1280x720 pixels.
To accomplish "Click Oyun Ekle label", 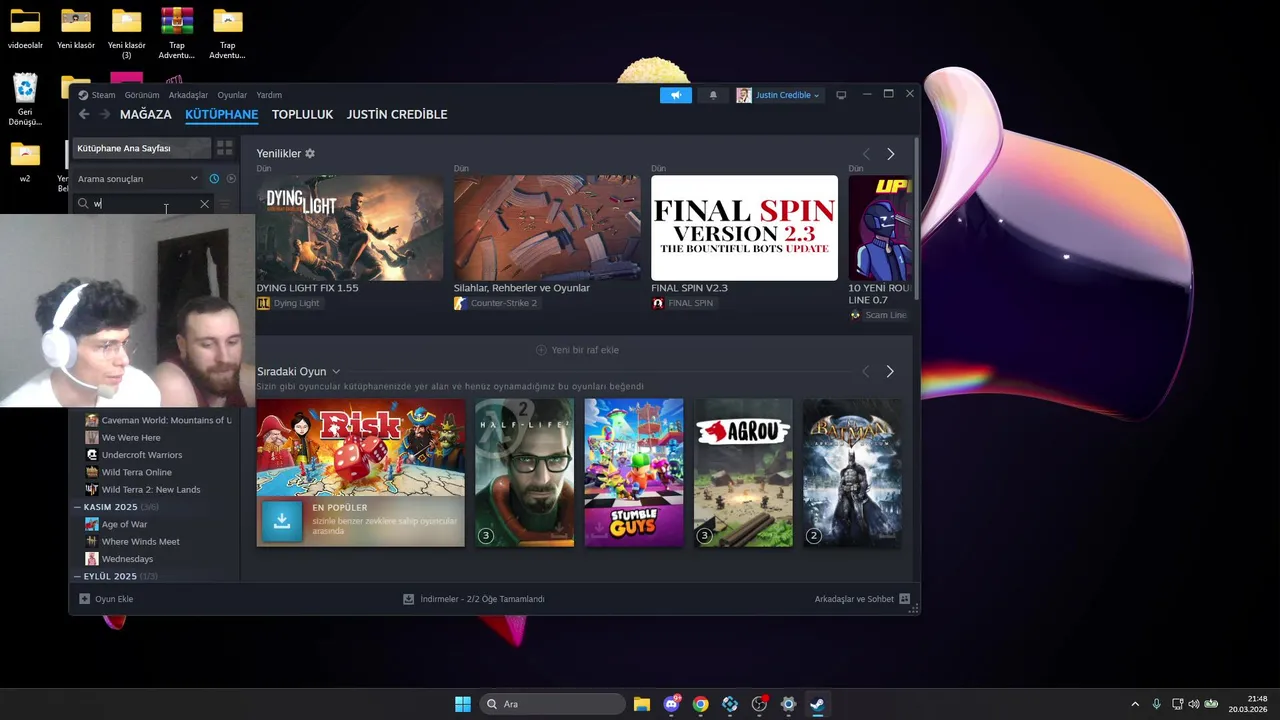I will [x=114, y=599].
